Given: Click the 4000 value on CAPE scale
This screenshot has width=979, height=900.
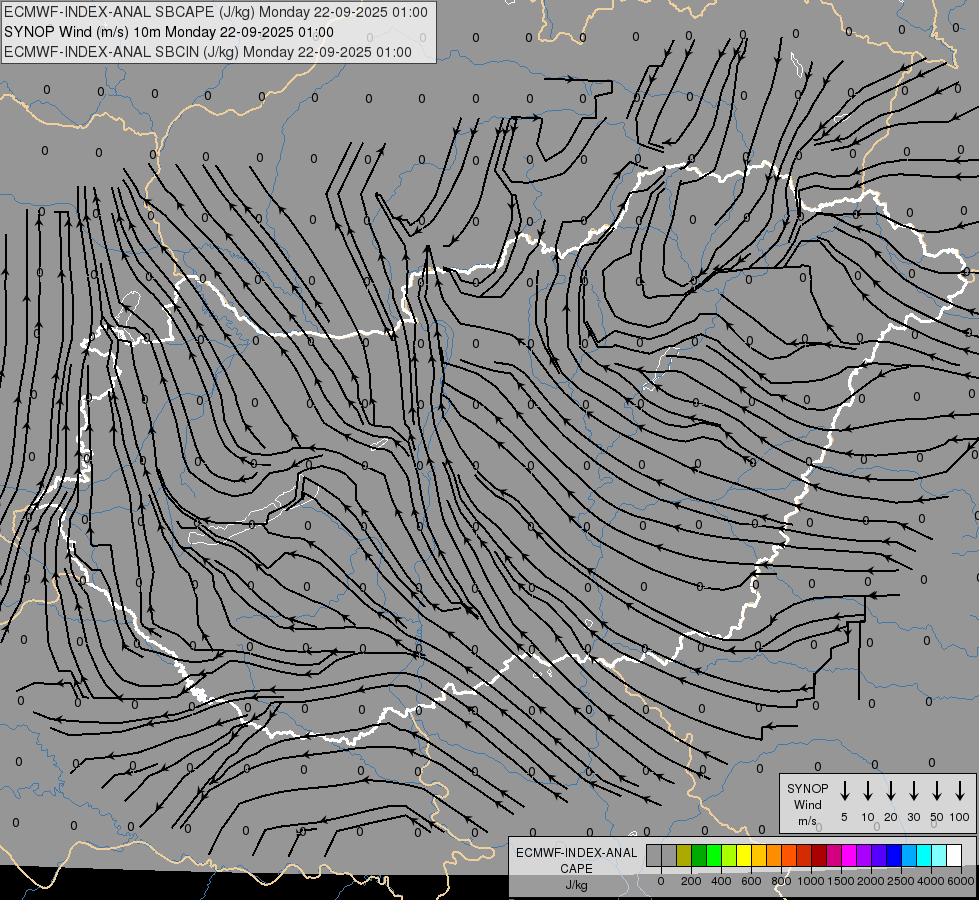Looking at the screenshot, I should click(x=931, y=881).
